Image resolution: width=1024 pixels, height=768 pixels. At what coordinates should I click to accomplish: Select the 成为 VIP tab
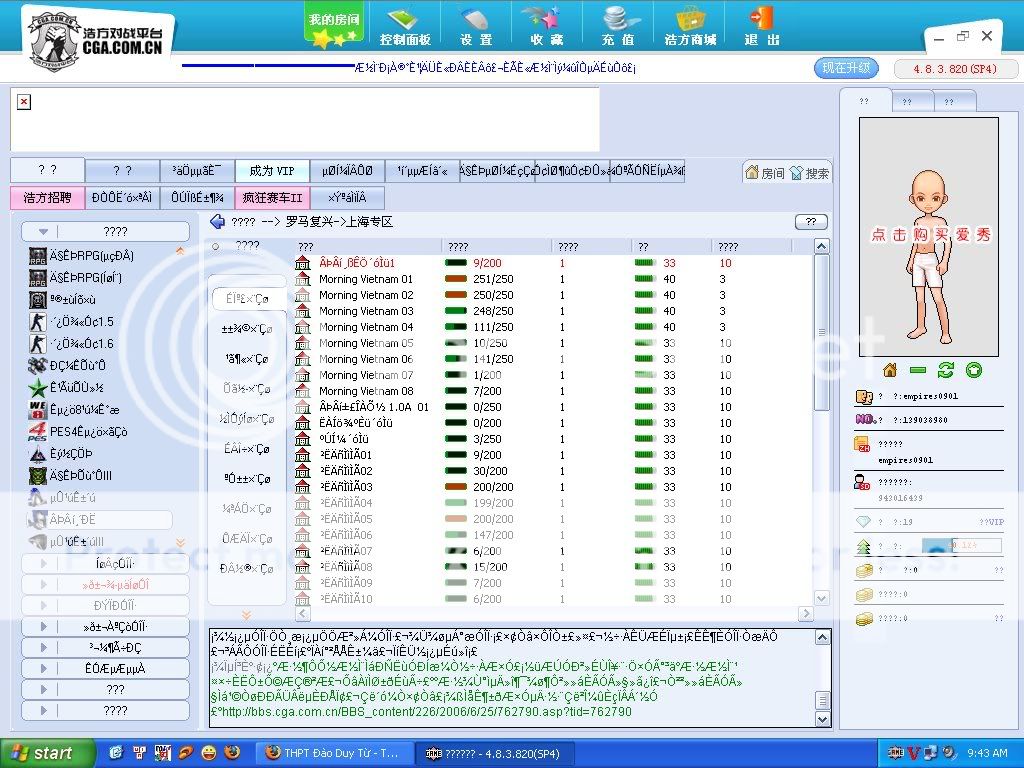click(272, 171)
